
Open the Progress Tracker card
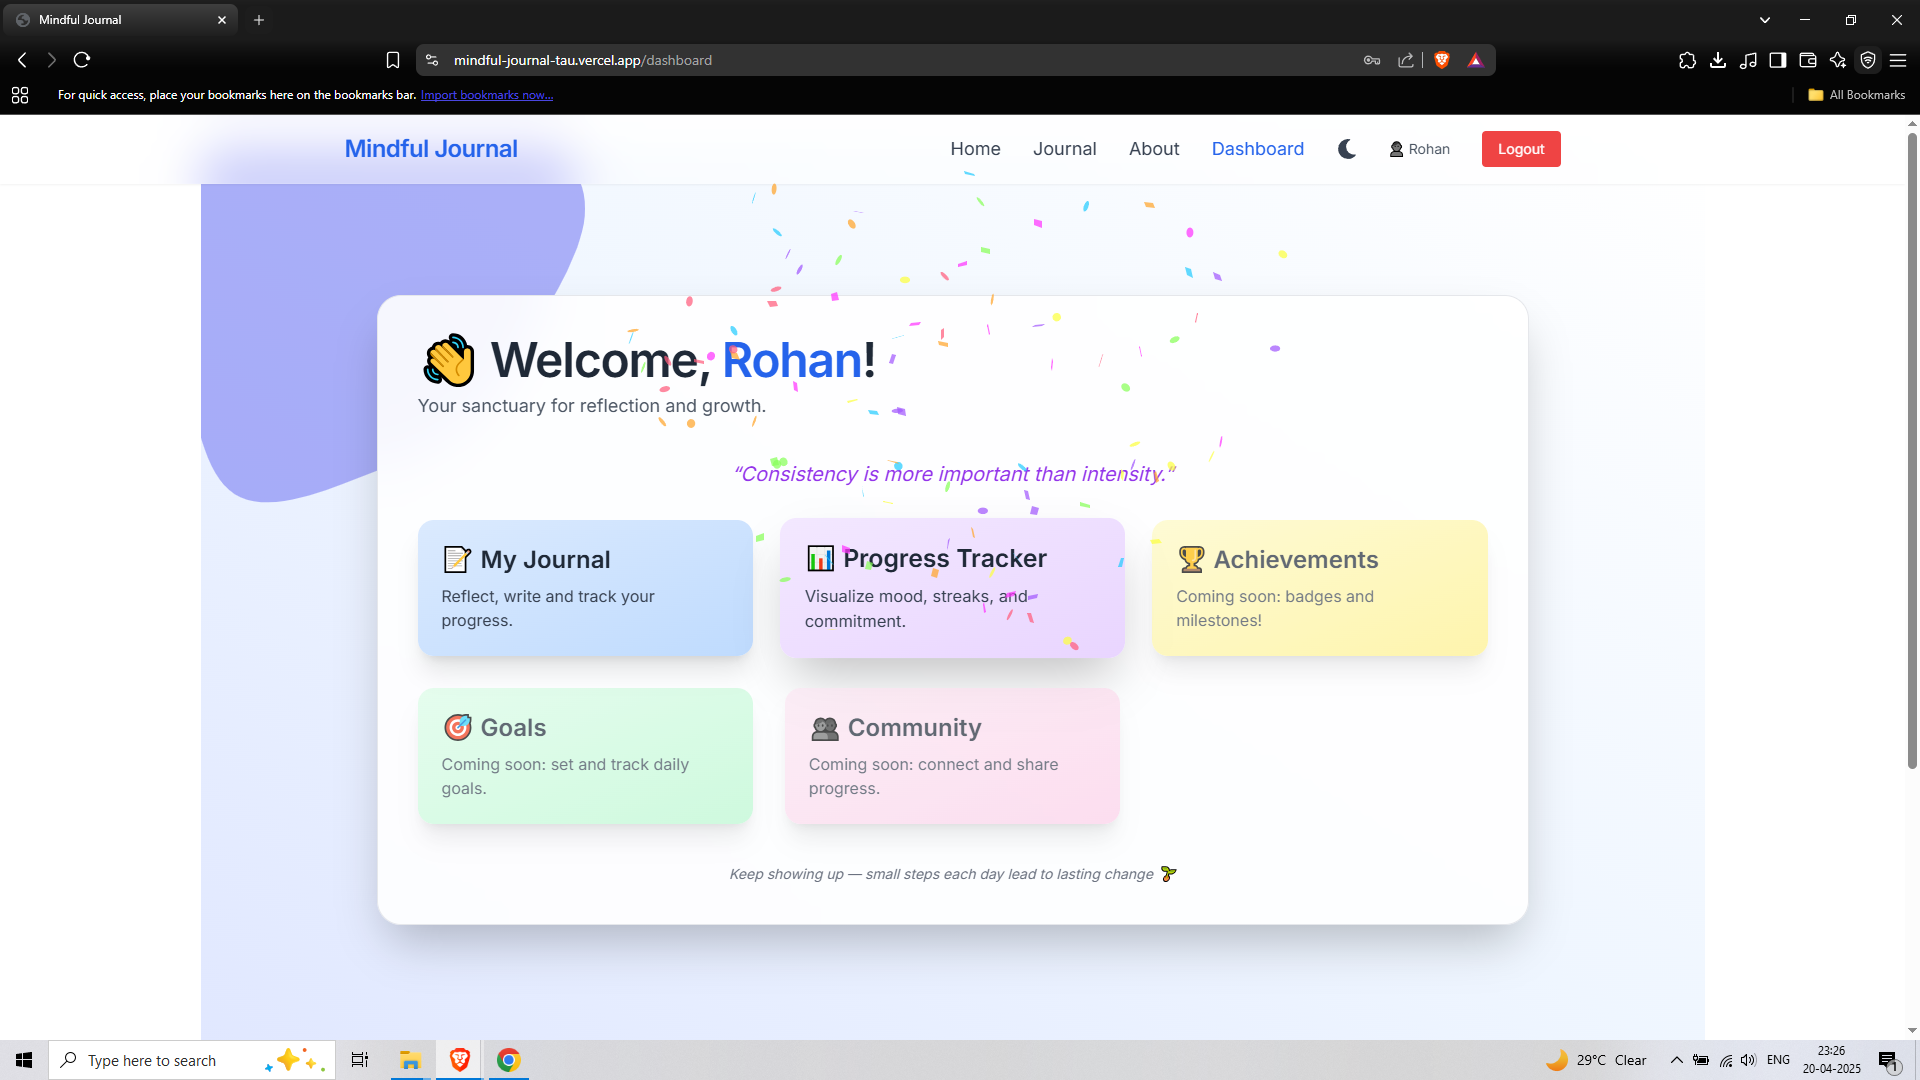[x=952, y=588]
